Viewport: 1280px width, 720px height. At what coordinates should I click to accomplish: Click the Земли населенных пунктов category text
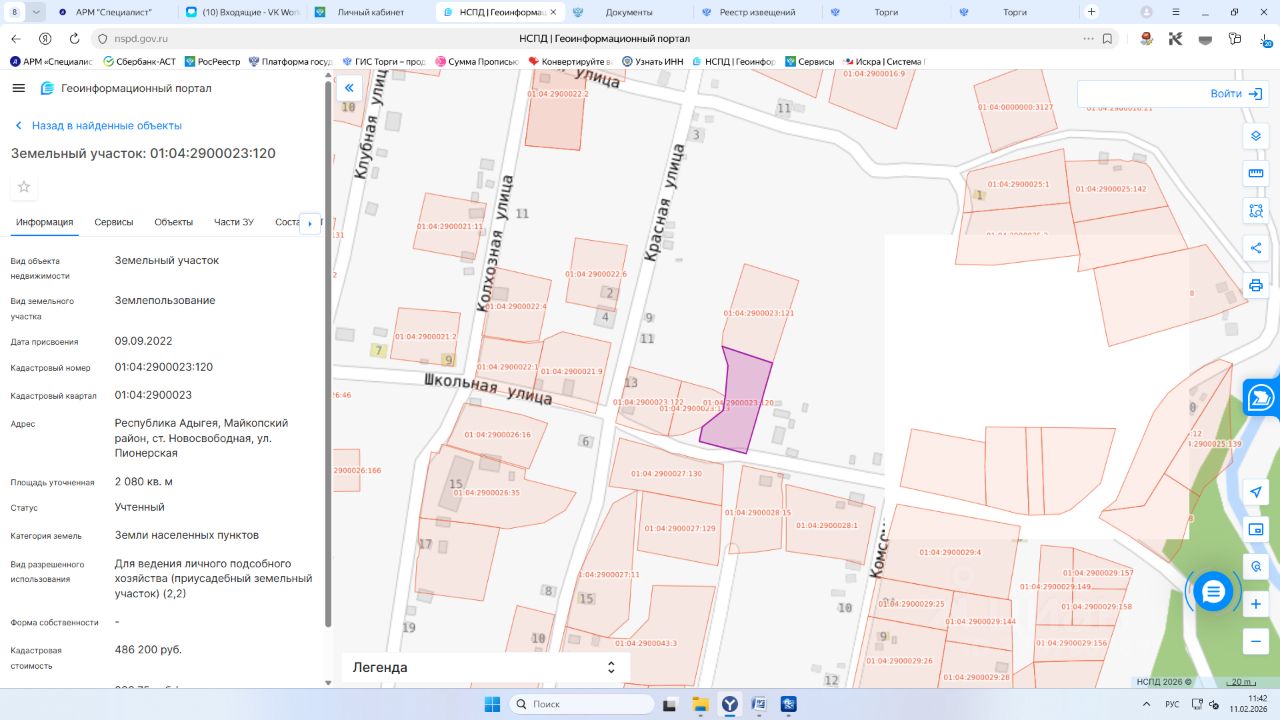click(x=187, y=535)
